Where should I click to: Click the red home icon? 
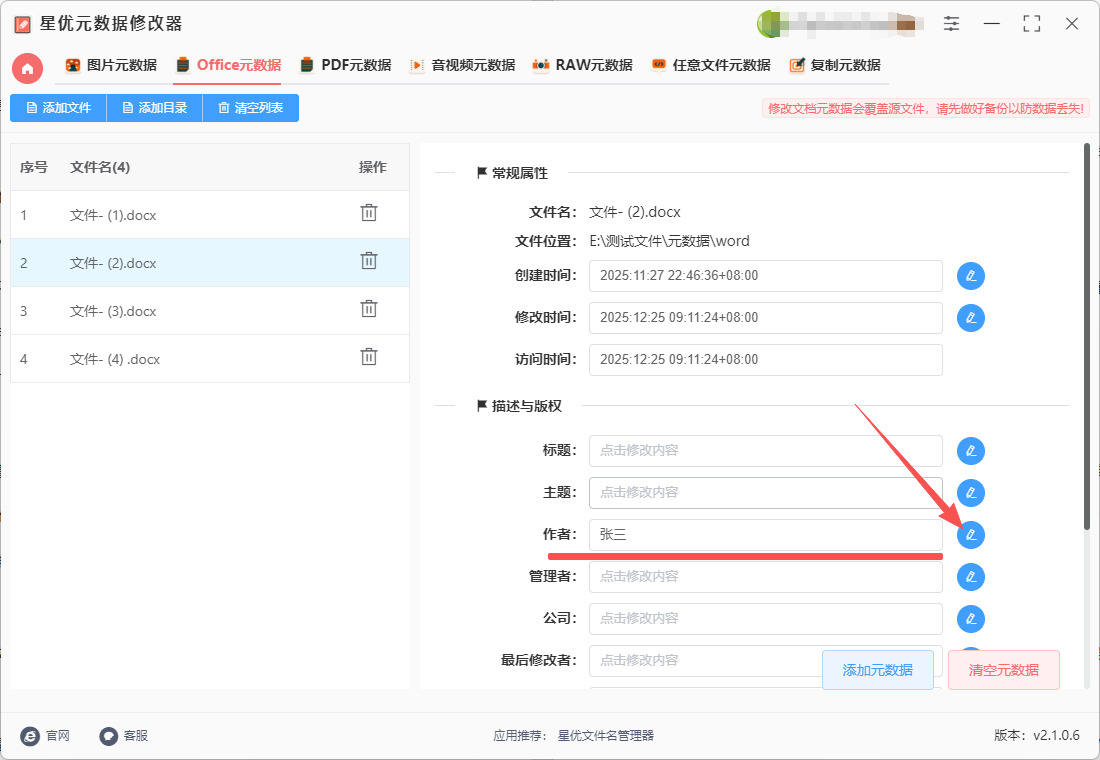[x=27, y=68]
